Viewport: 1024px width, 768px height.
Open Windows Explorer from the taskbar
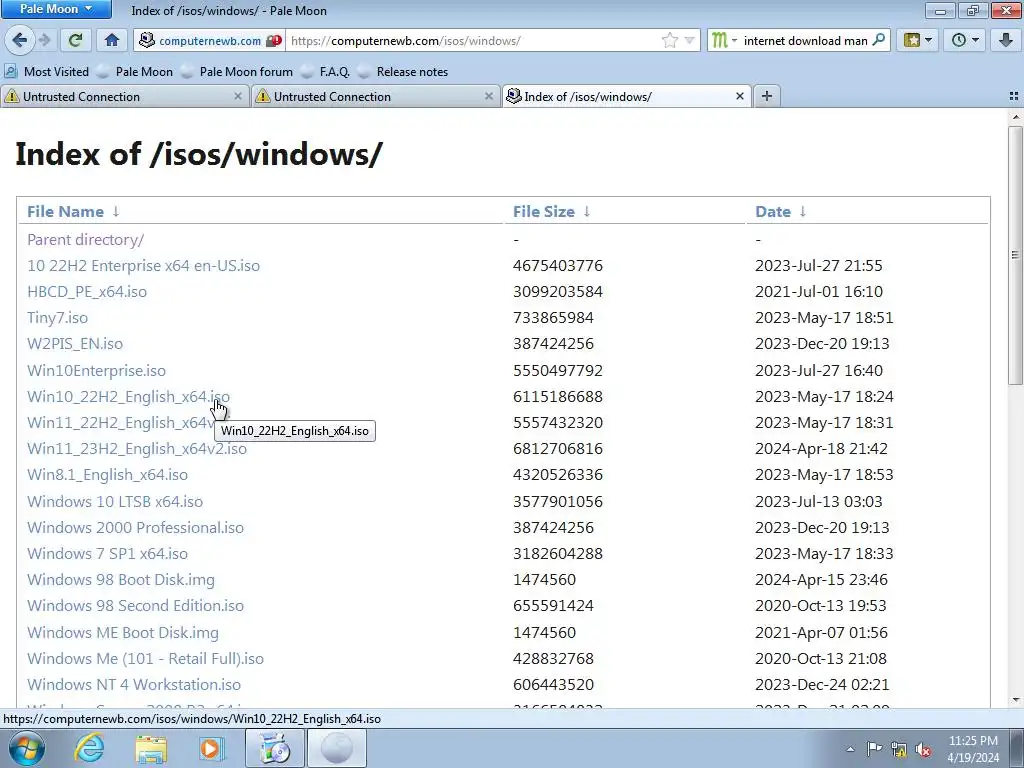tap(152, 748)
